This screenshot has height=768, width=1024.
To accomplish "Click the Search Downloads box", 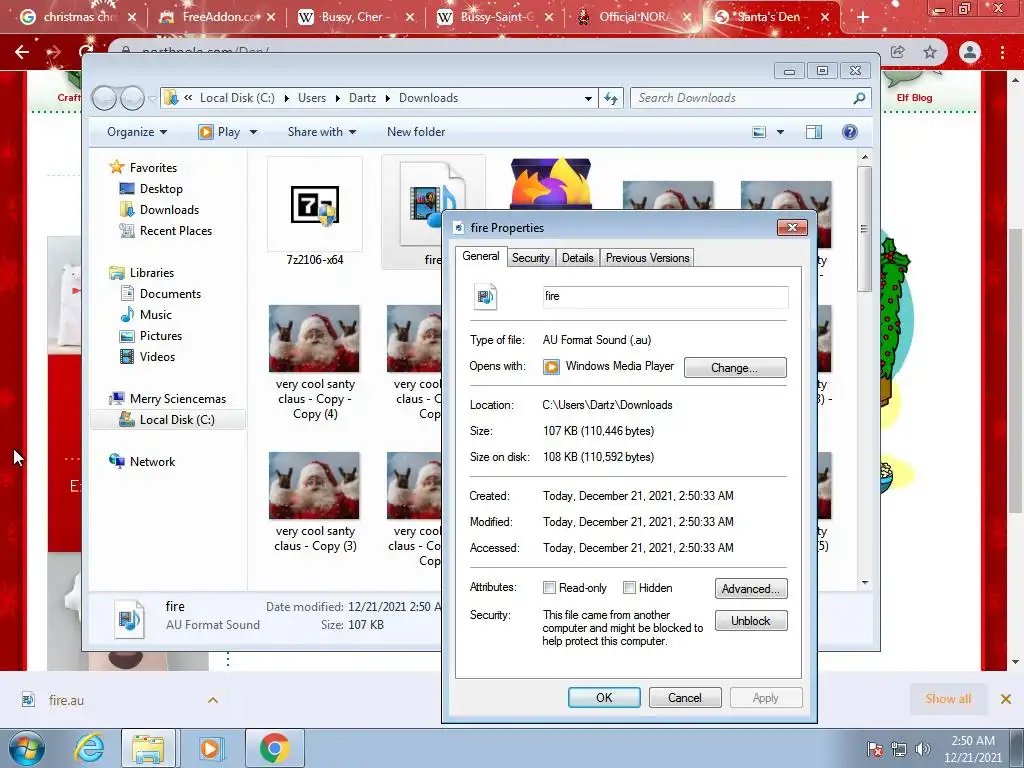I will (x=750, y=98).
